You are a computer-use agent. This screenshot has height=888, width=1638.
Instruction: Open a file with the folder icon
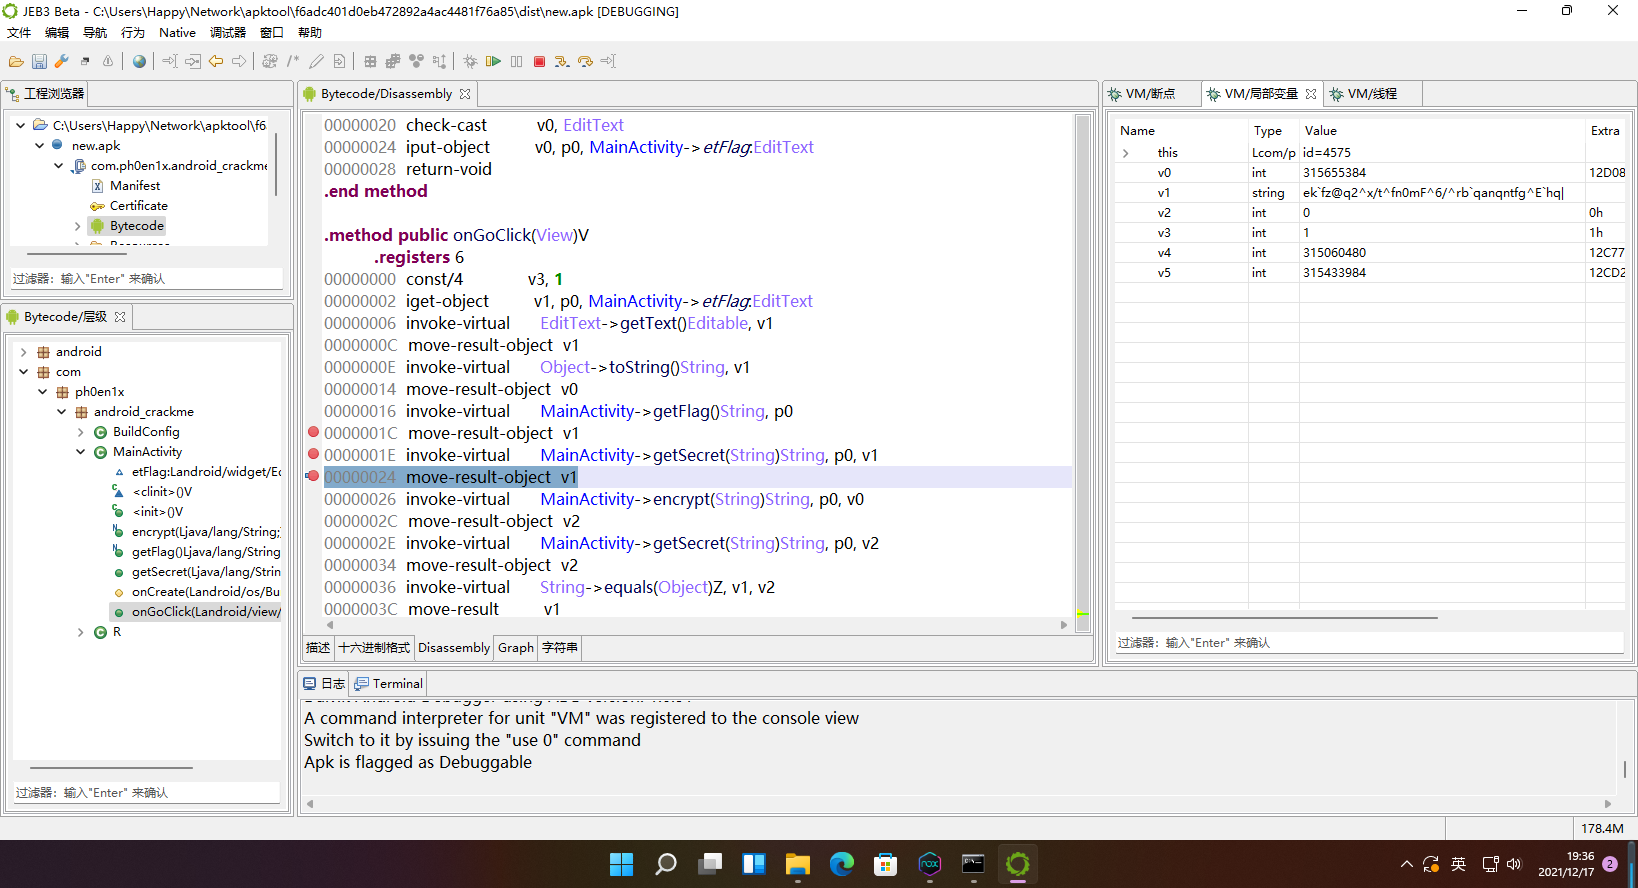[16, 61]
